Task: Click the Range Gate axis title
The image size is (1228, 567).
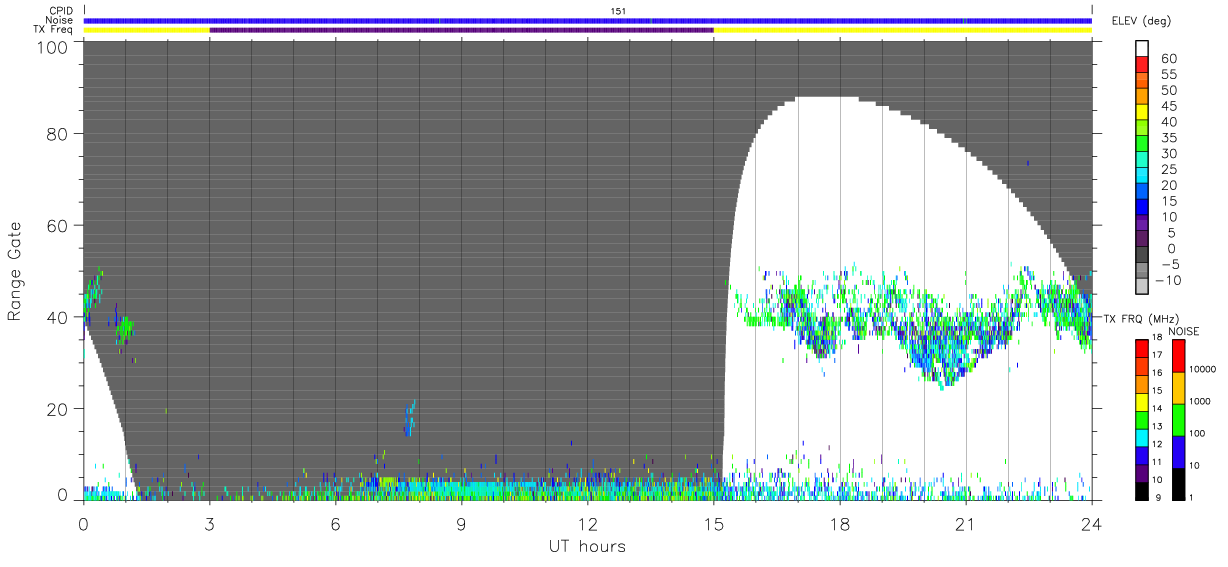Action: click(x=15, y=270)
